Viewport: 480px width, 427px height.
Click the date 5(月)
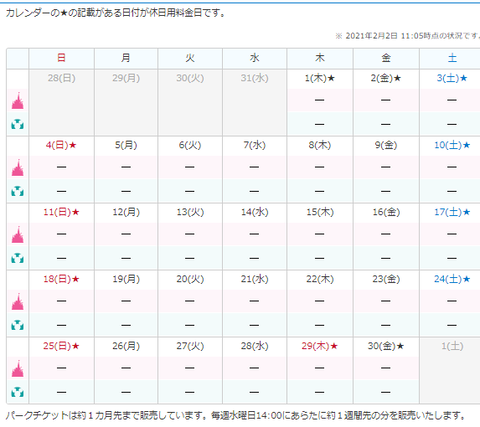click(x=126, y=145)
